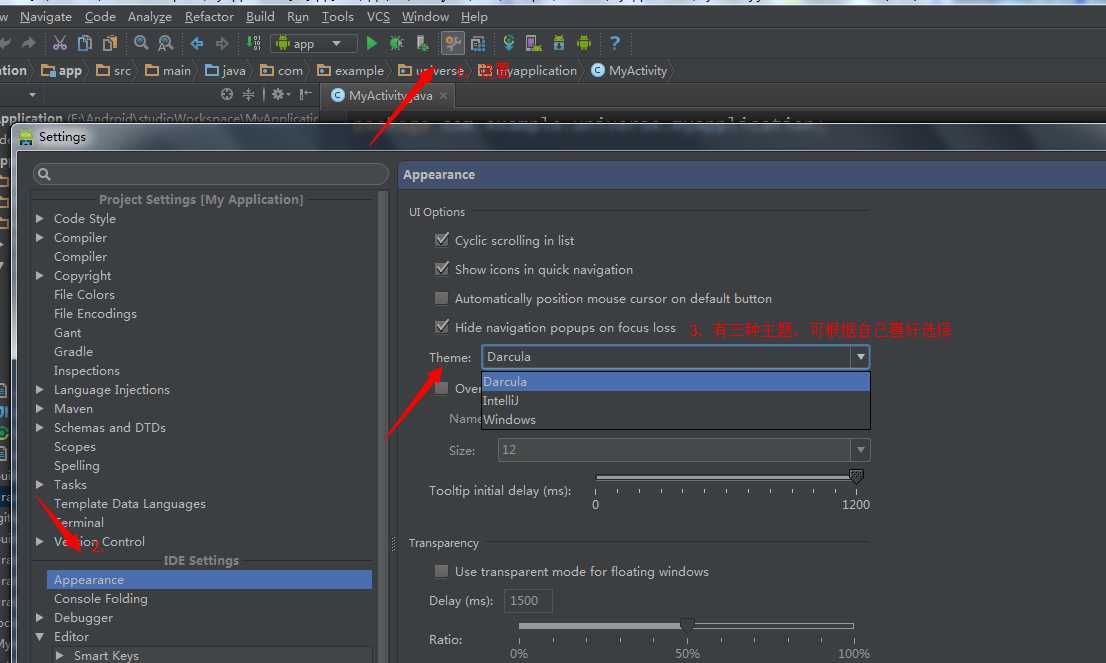Click the Find magnifier toolbar icon

coord(141,44)
